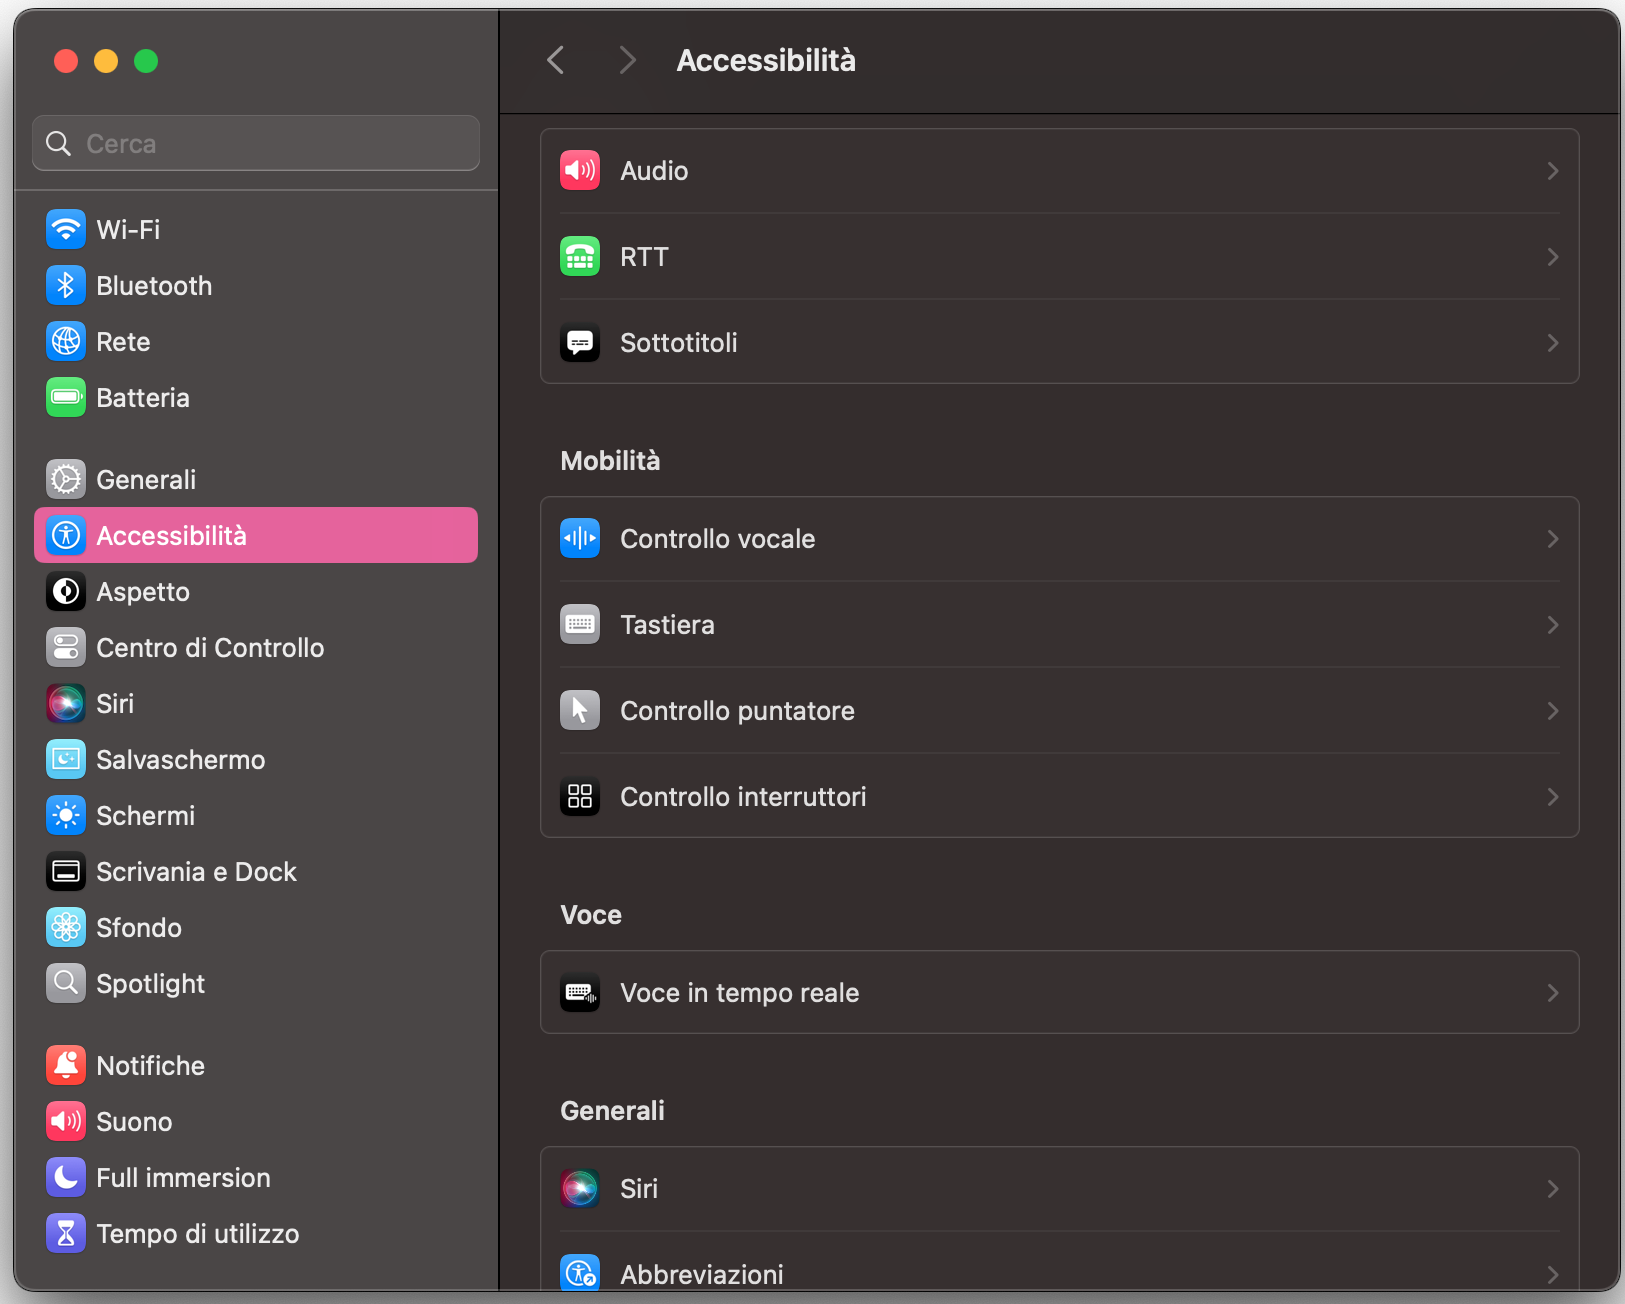Expand the Sottotitoli row chevron
Image resolution: width=1625 pixels, height=1304 pixels.
click(1552, 342)
